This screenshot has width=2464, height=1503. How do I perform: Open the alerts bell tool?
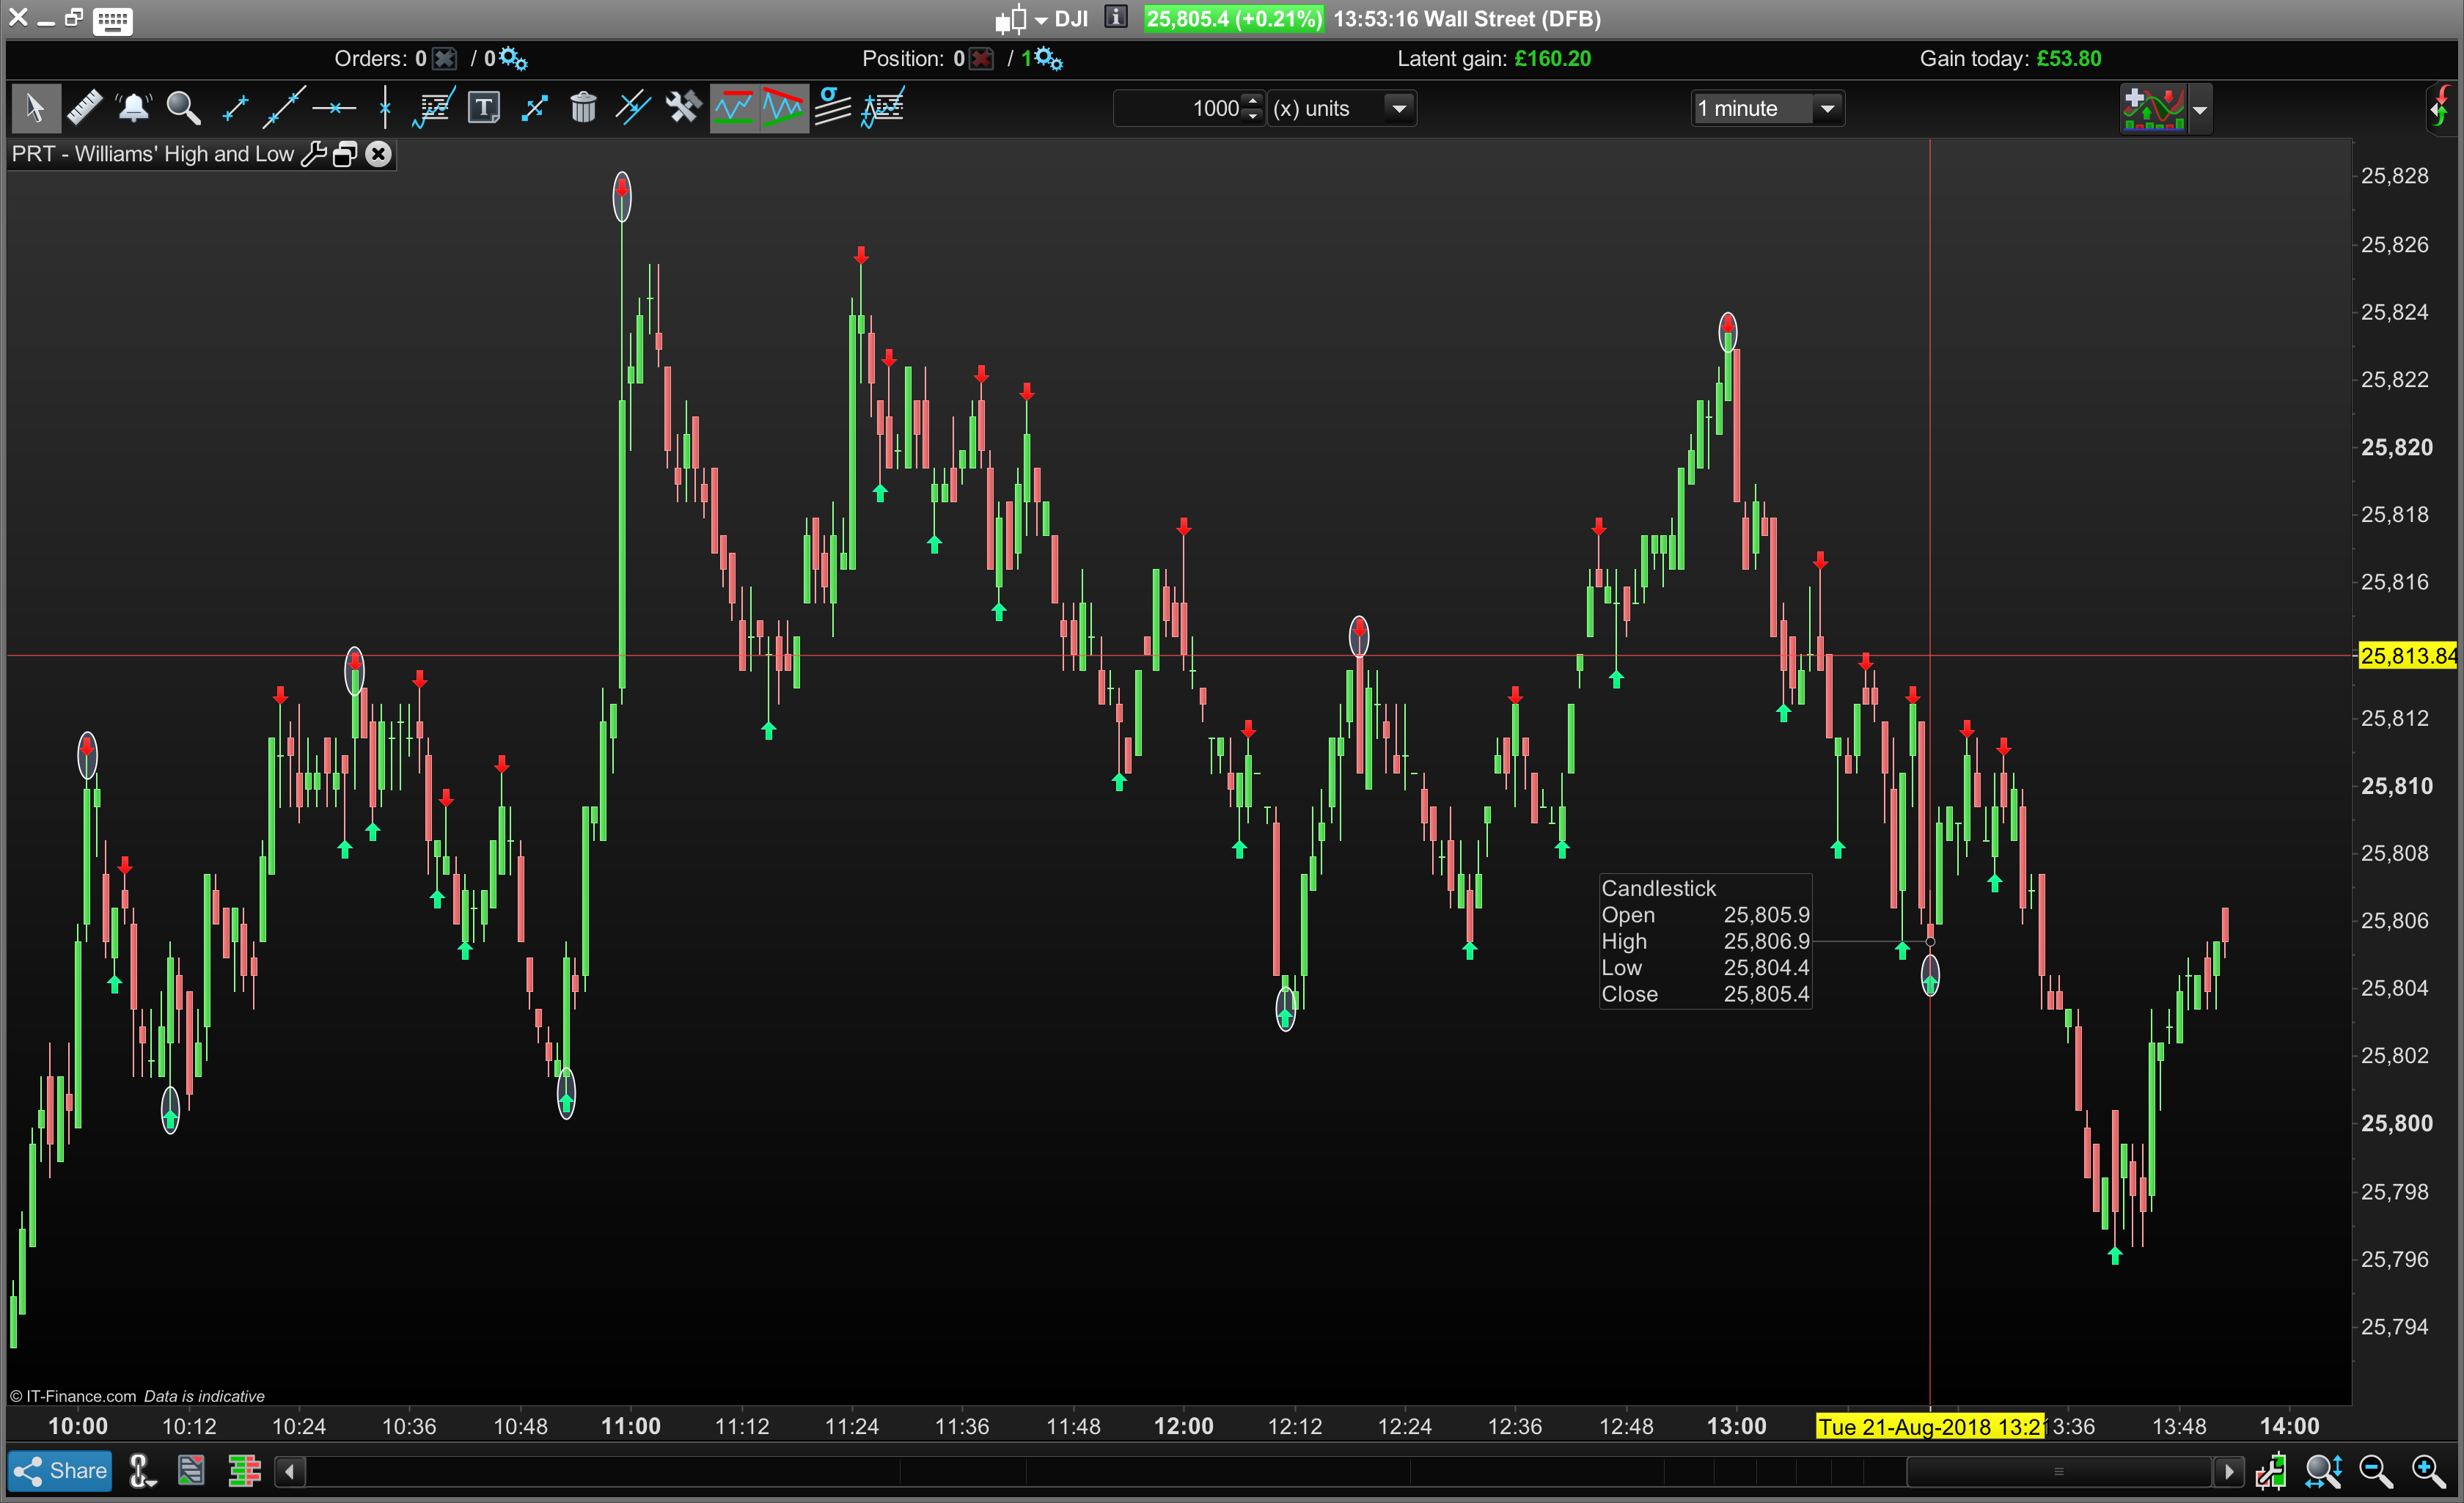click(x=133, y=108)
